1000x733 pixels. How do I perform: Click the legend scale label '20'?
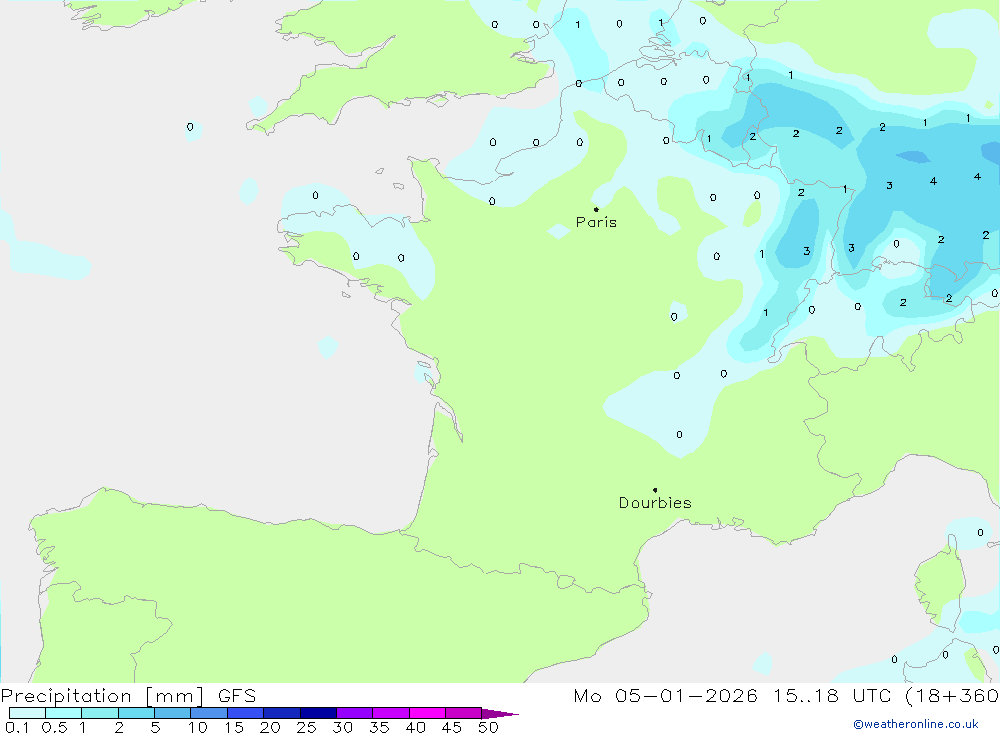[270, 727]
